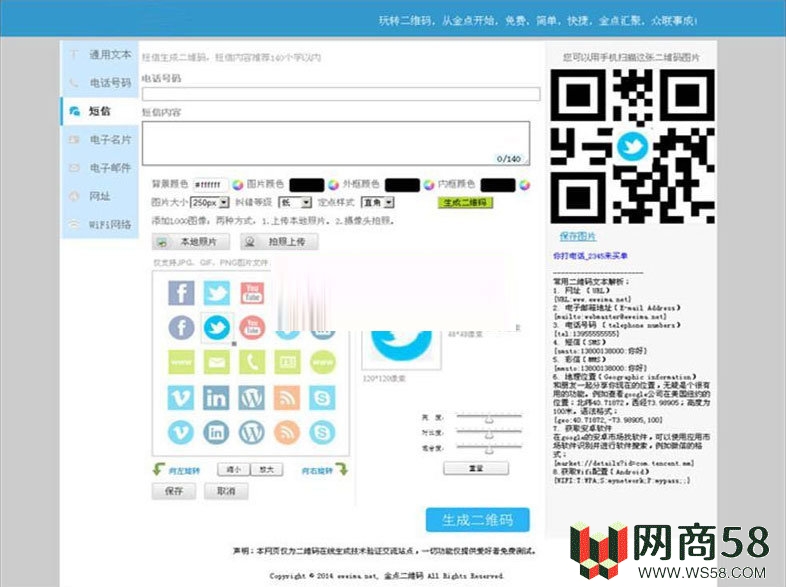The height and width of the screenshot is (587, 786).
Task: Click the 拍照上传 webcam button
Action: [x=279, y=242]
